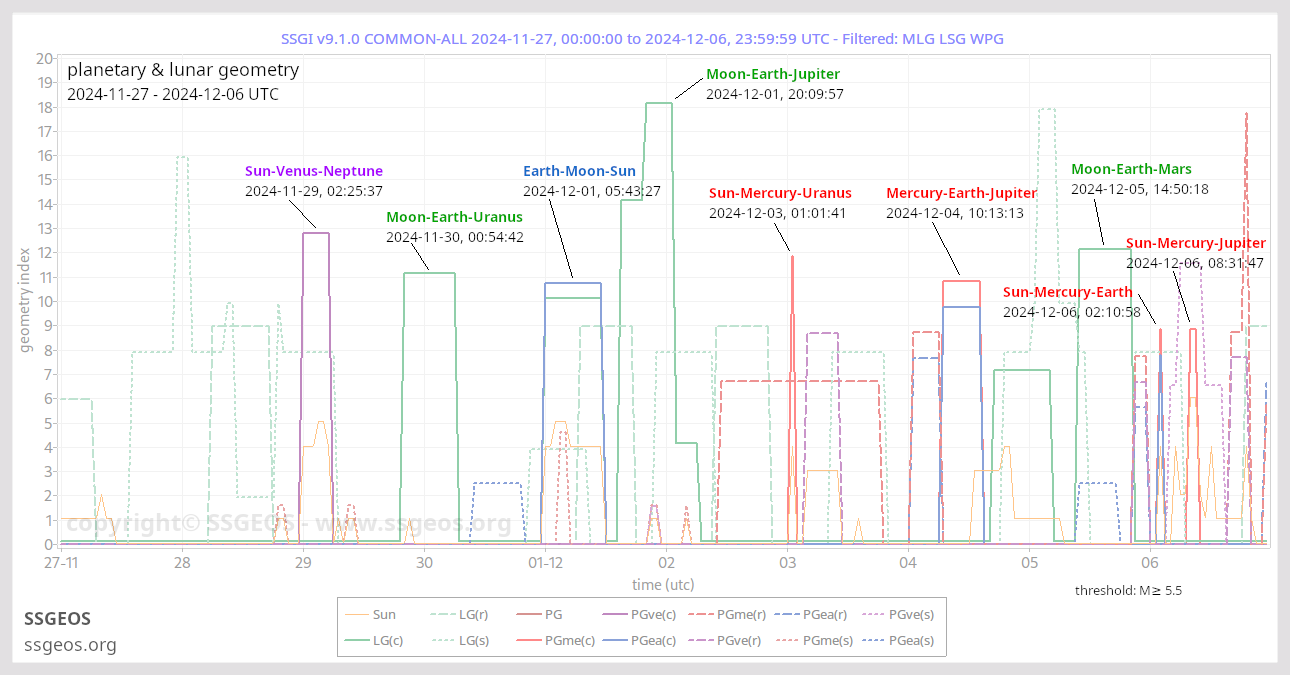Click the PG legend color swatch

point(530,614)
